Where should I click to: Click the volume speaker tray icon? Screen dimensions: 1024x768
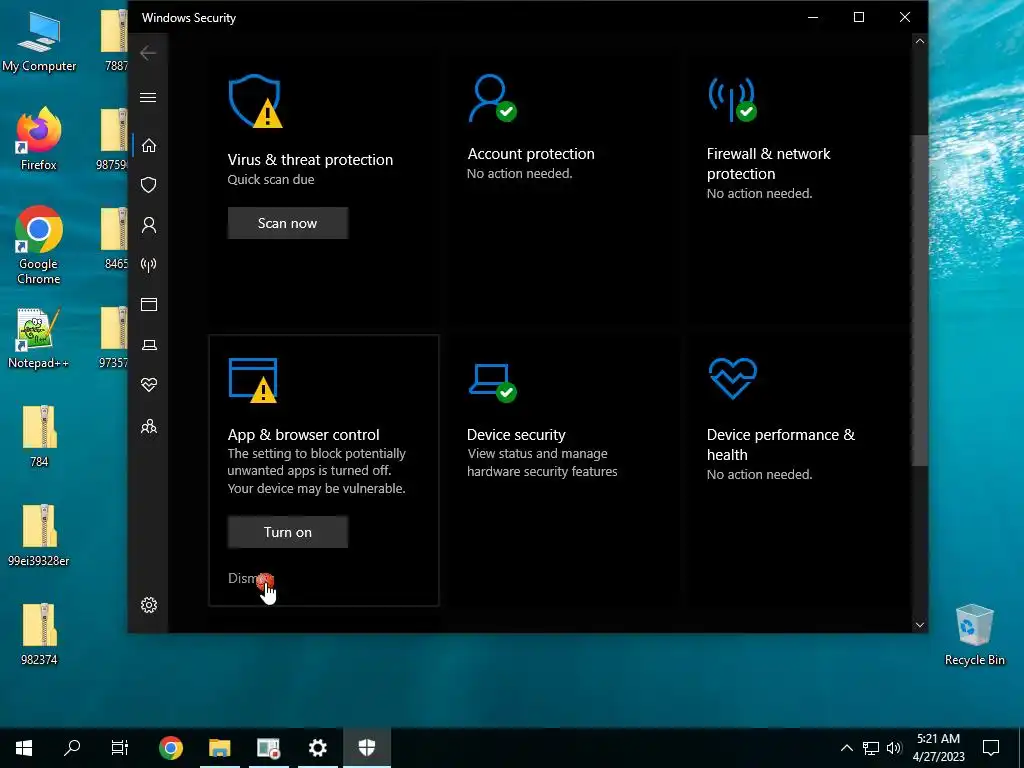pyautogui.click(x=894, y=748)
